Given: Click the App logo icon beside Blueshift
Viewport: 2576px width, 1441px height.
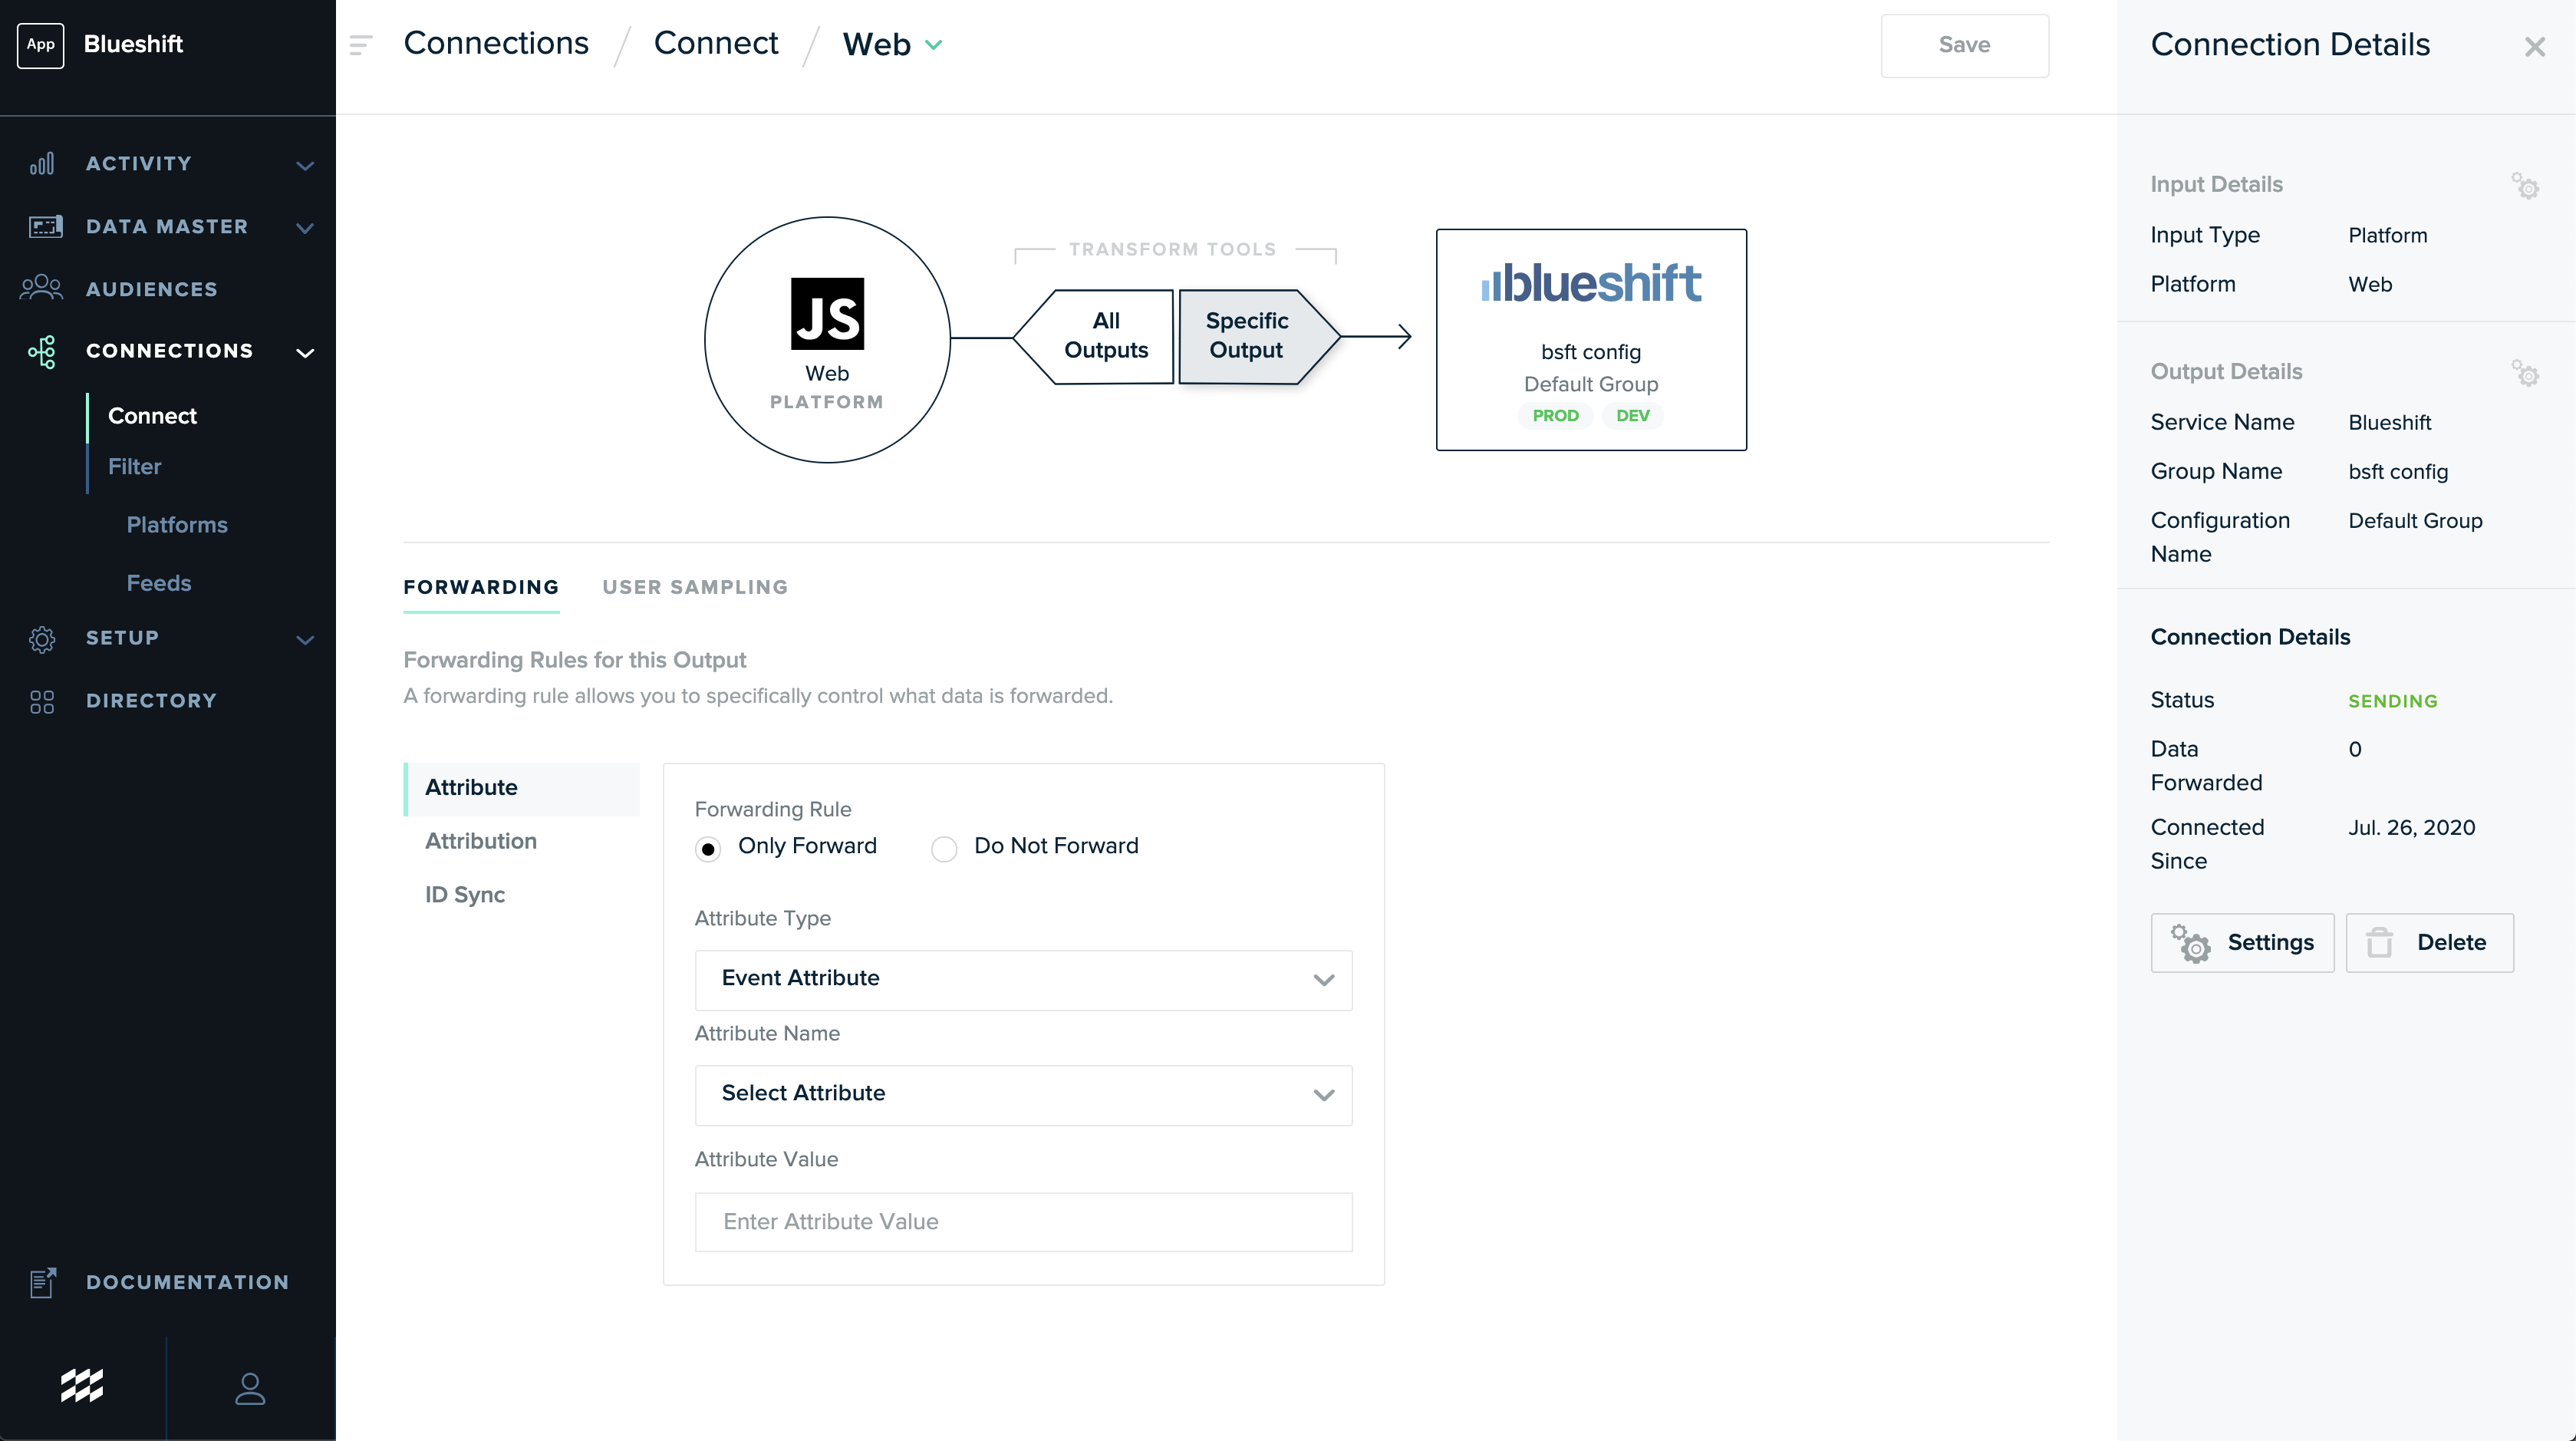Looking at the screenshot, I should click(41, 45).
